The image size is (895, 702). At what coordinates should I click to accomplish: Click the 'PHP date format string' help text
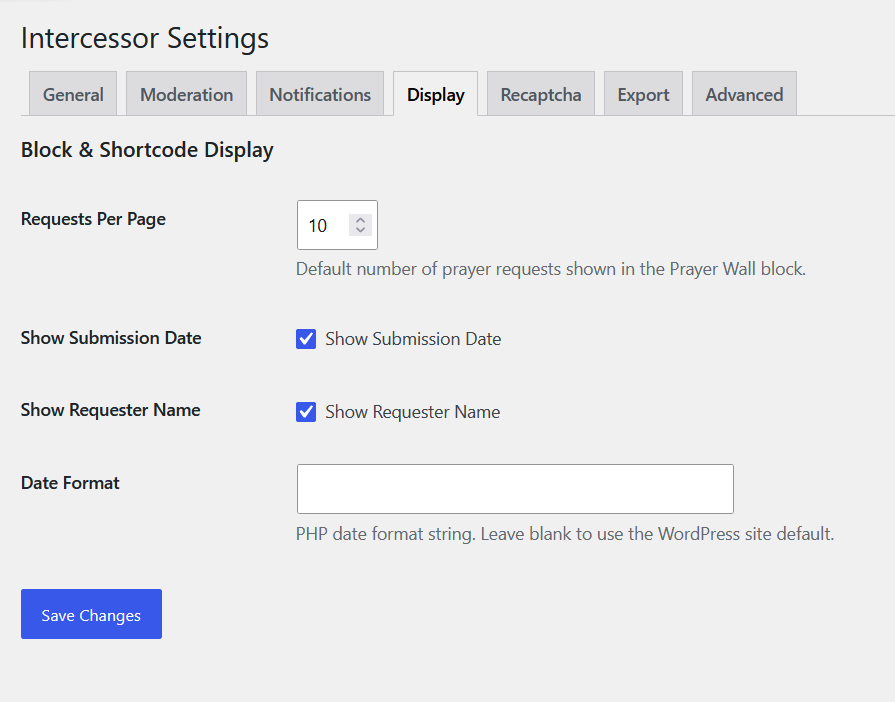tap(565, 534)
